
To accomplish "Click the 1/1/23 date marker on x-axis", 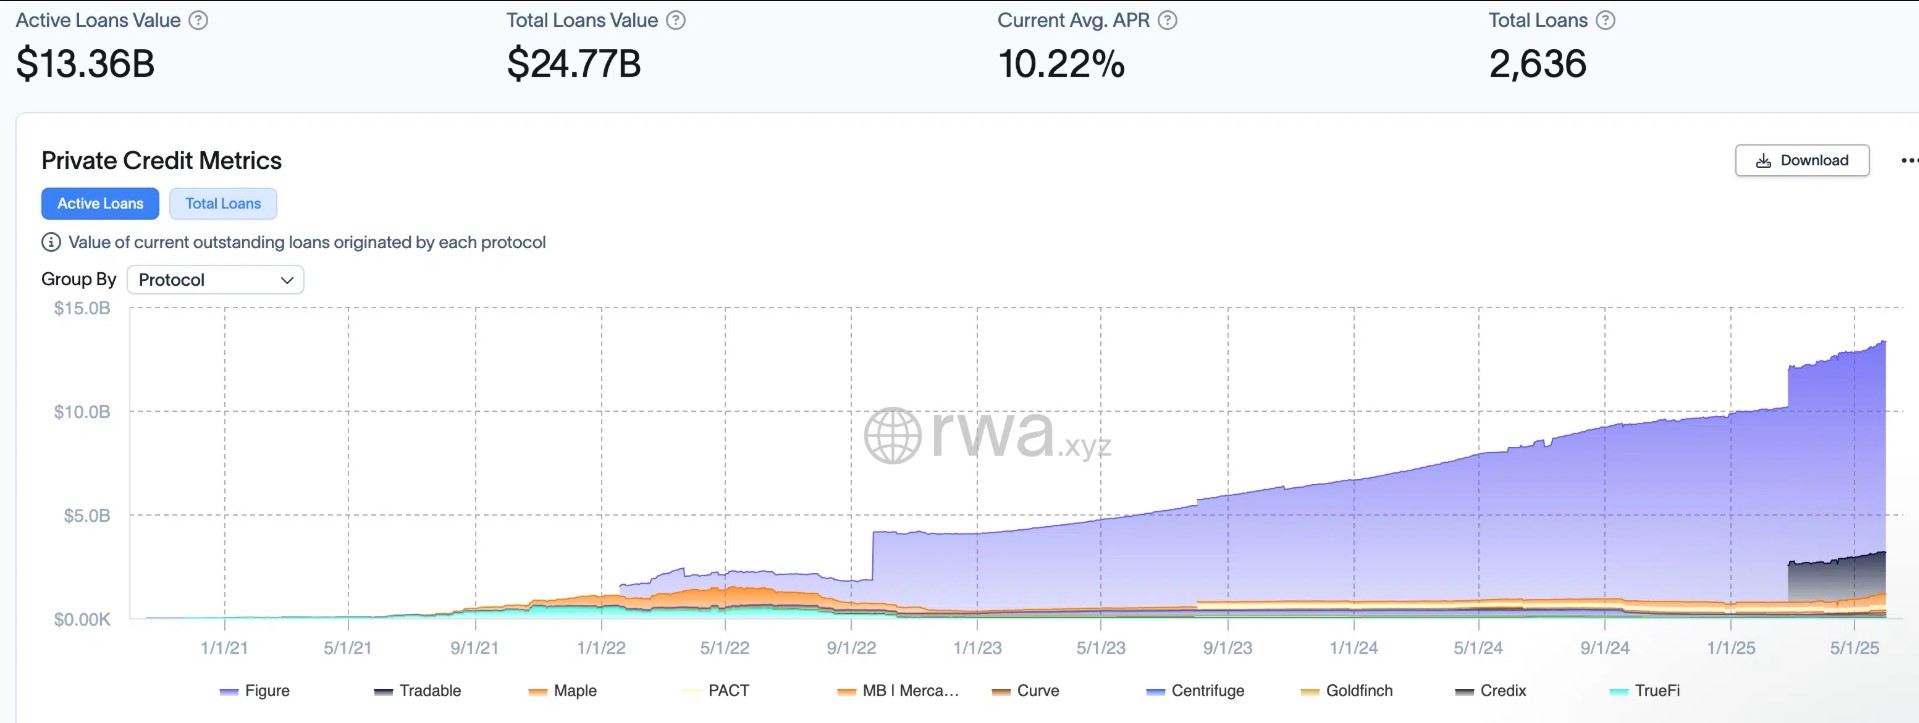I will pyautogui.click(x=977, y=648).
